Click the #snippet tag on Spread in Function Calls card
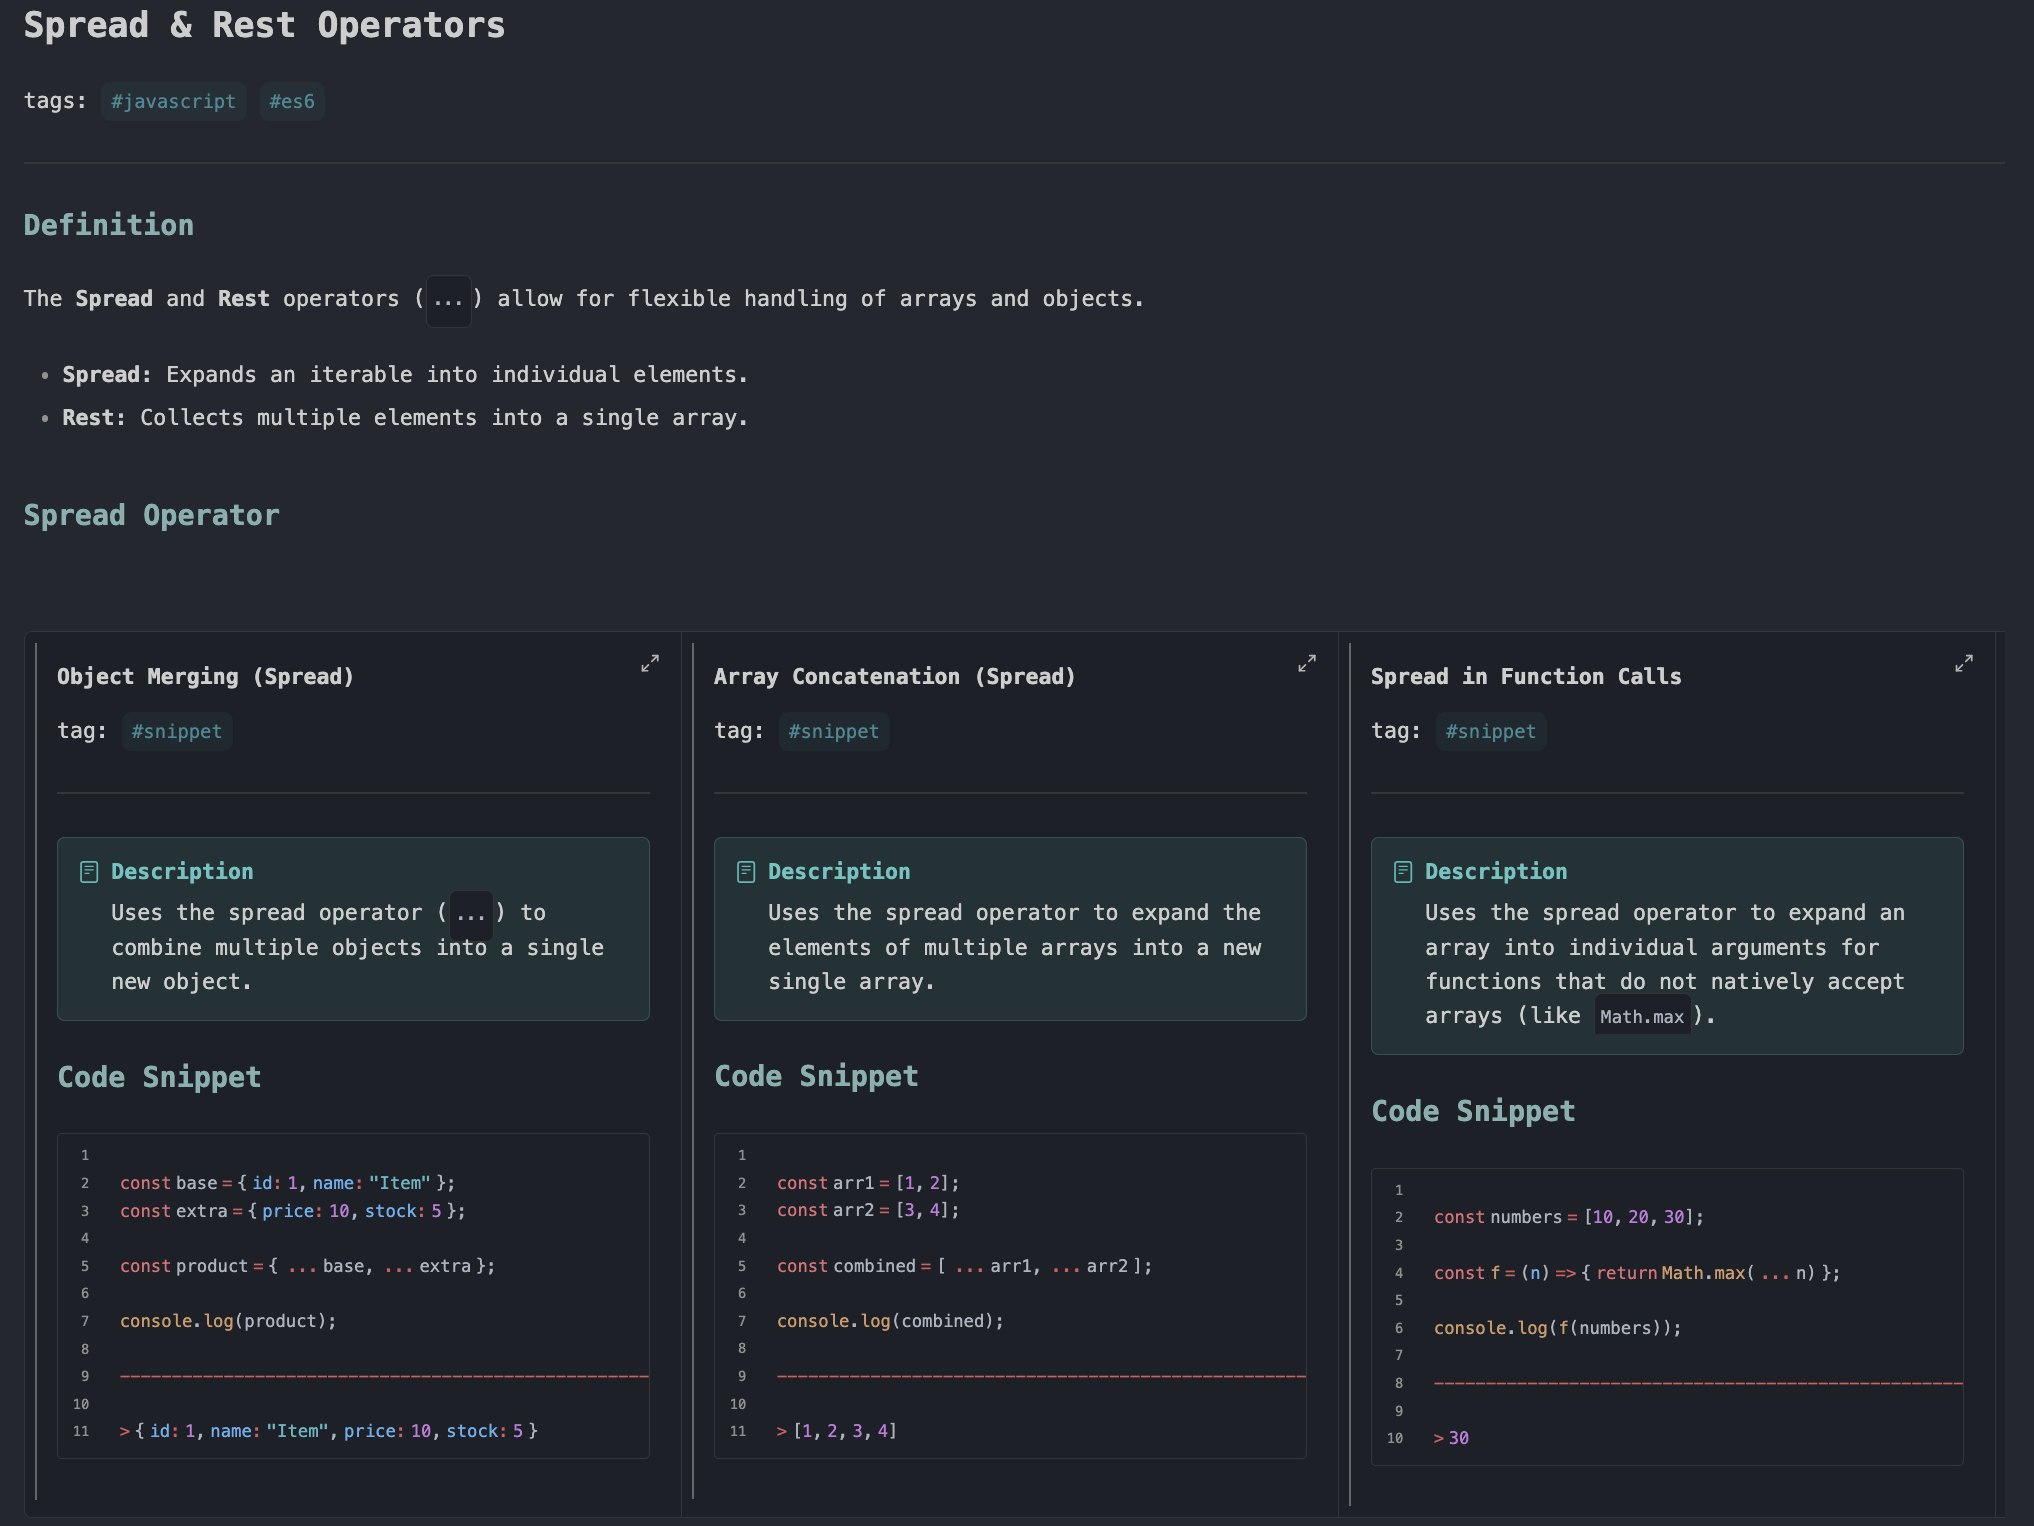The height and width of the screenshot is (1526, 2034). 1491,731
